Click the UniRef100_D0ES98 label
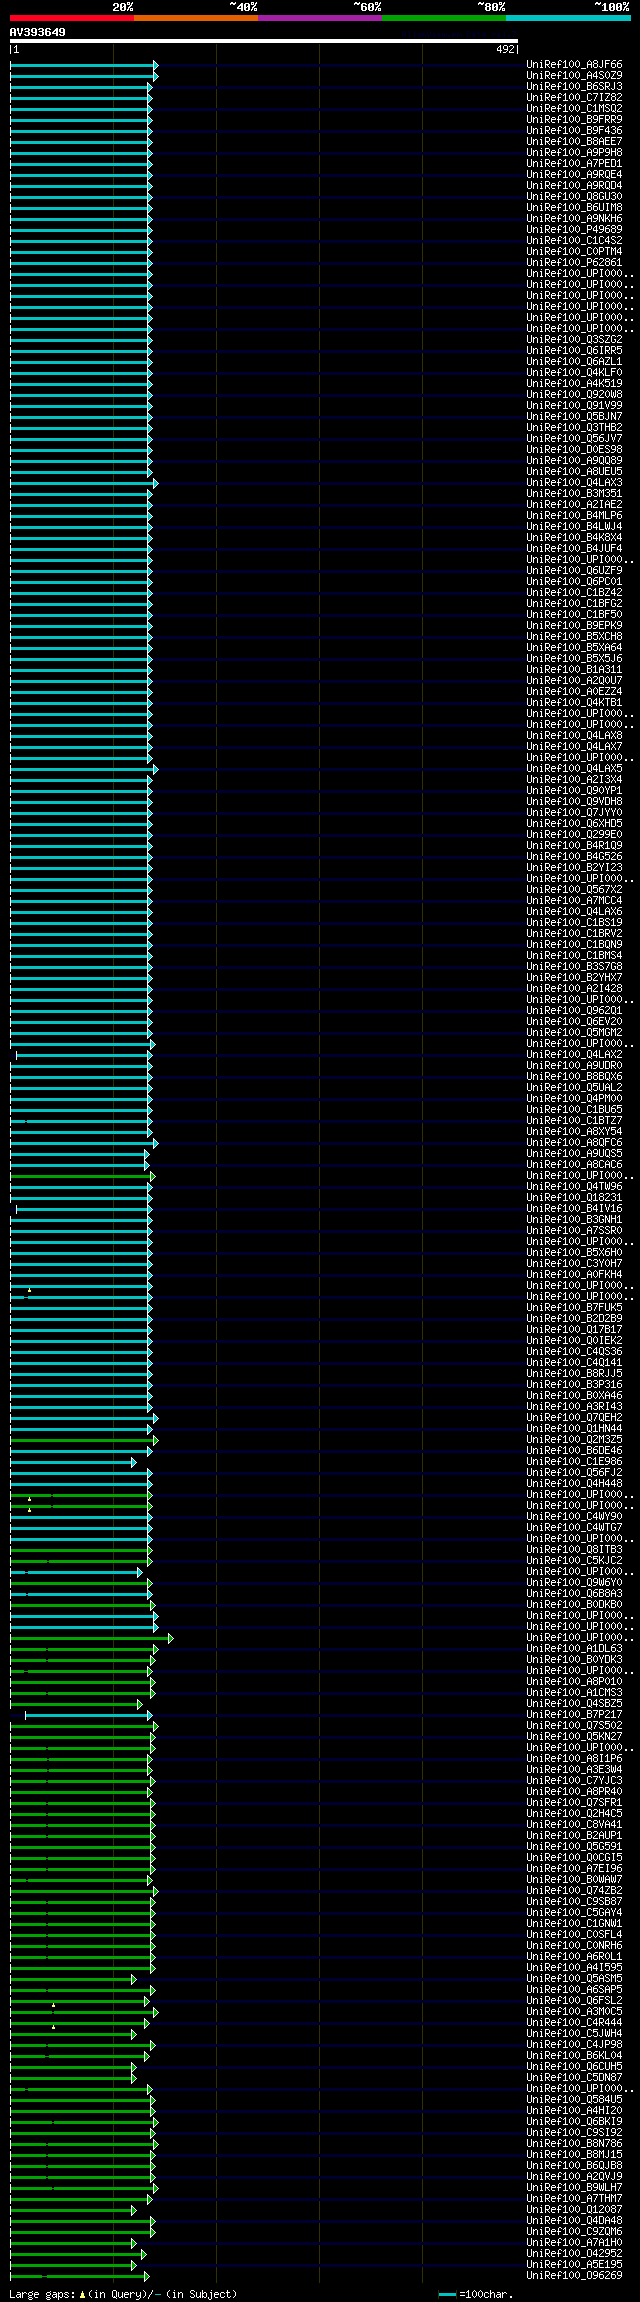This screenshot has height=2302, width=640. click(574, 450)
